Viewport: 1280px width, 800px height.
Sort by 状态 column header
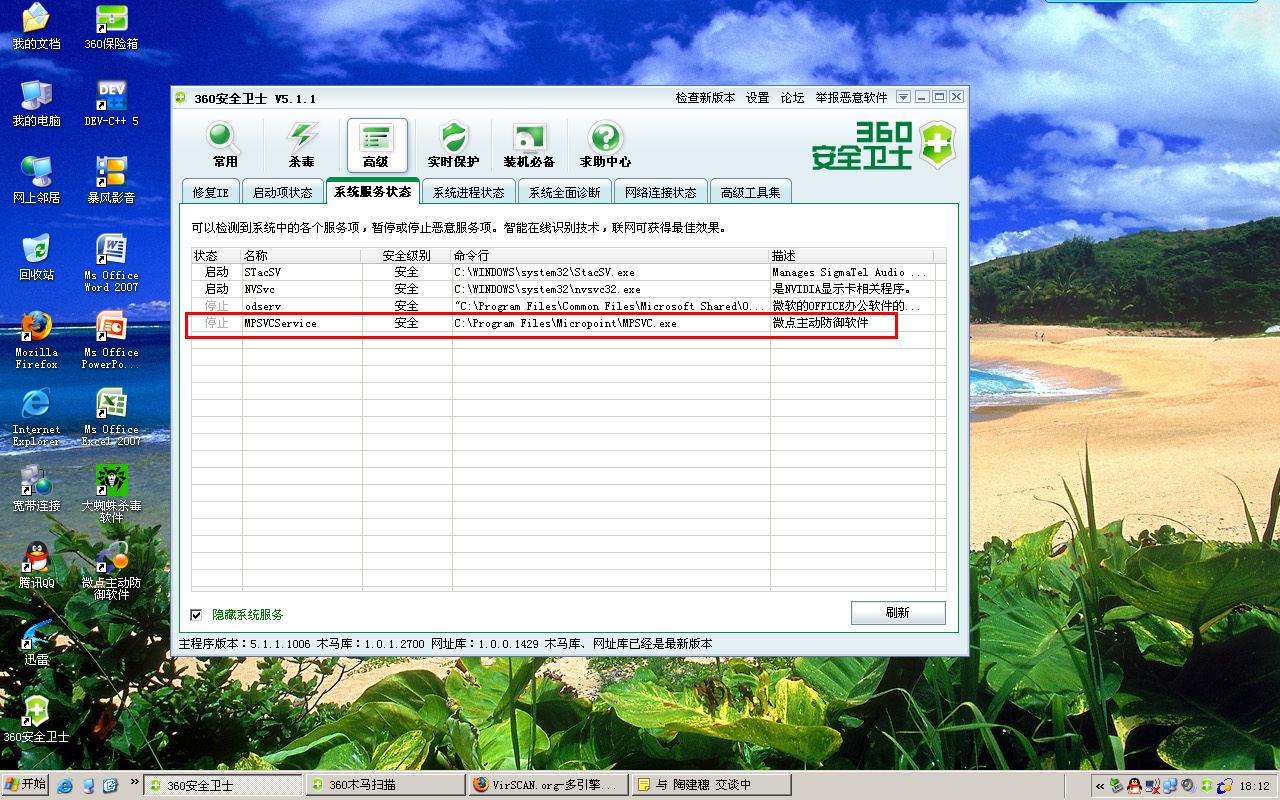click(x=217, y=256)
